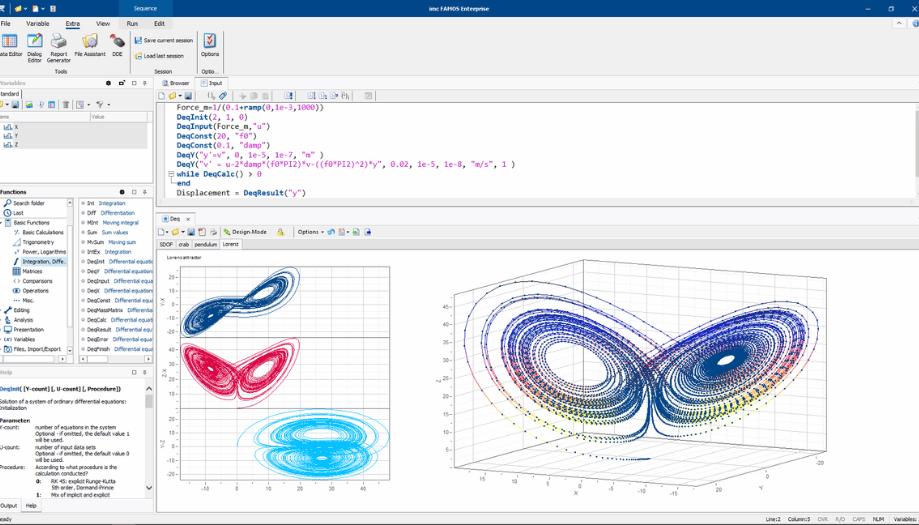Click Load last session
Screen dimensions: 919x525
coord(160,56)
